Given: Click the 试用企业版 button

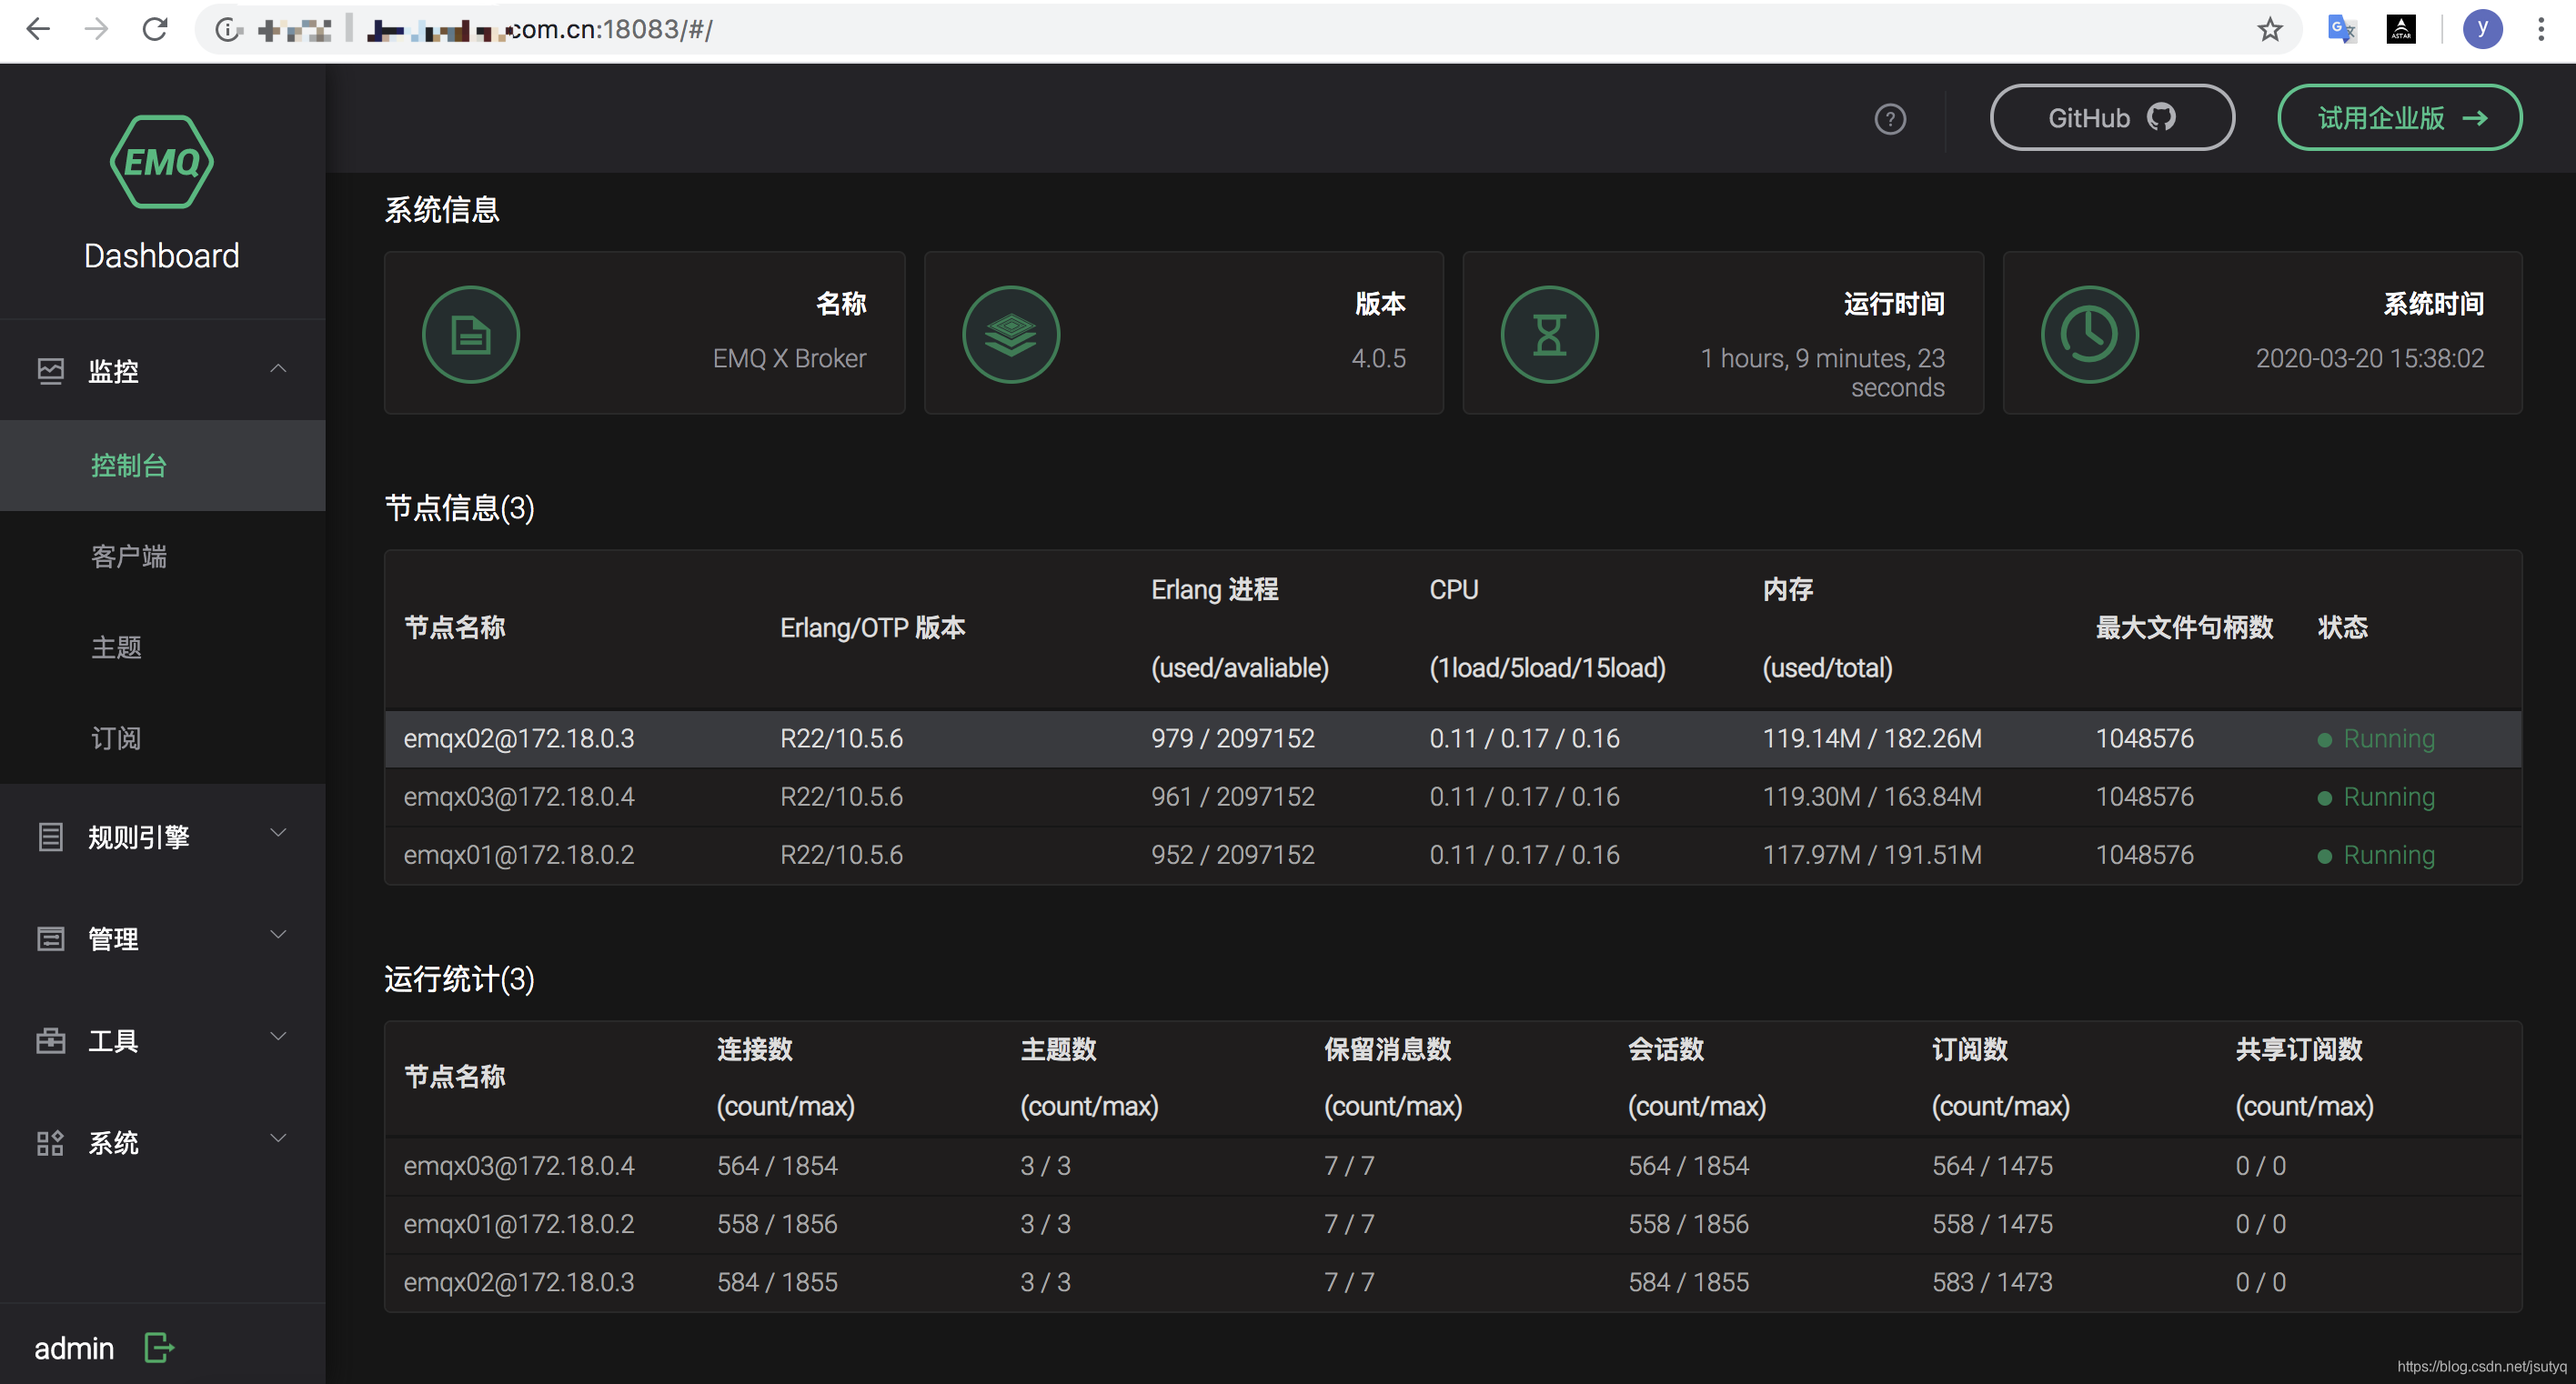Looking at the screenshot, I should point(2399,118).
